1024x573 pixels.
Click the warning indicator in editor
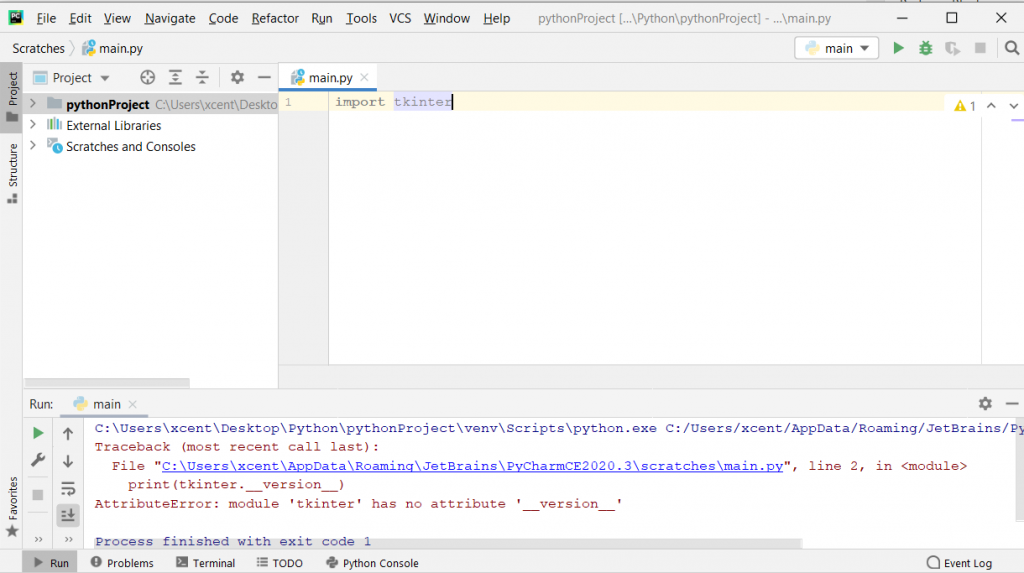tap(965, 106)
